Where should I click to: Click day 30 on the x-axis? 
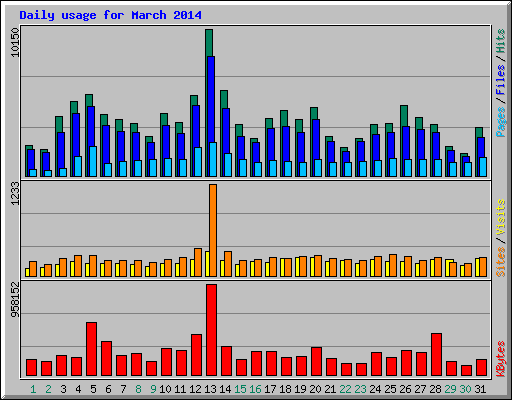point(465,389)
